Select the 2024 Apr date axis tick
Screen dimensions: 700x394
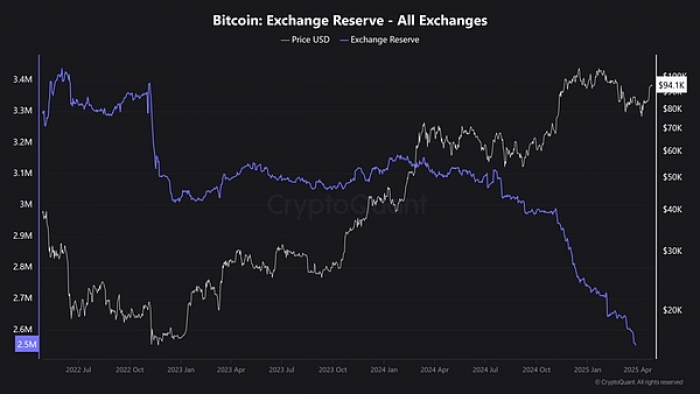pos(434,370)
